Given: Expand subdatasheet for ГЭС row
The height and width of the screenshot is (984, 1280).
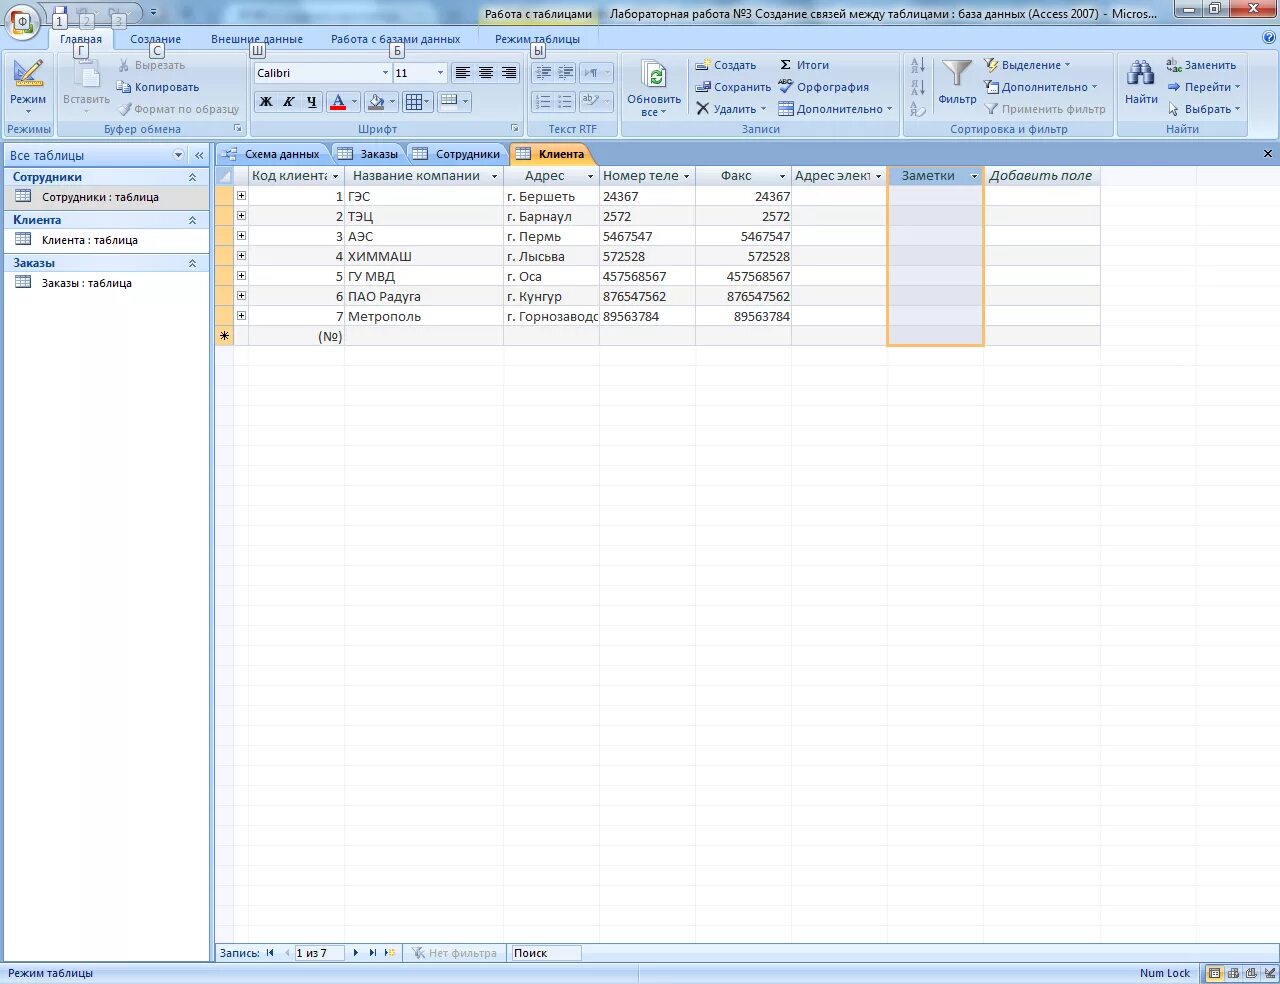Looking at the screenshot, I should tap(241, 196).
